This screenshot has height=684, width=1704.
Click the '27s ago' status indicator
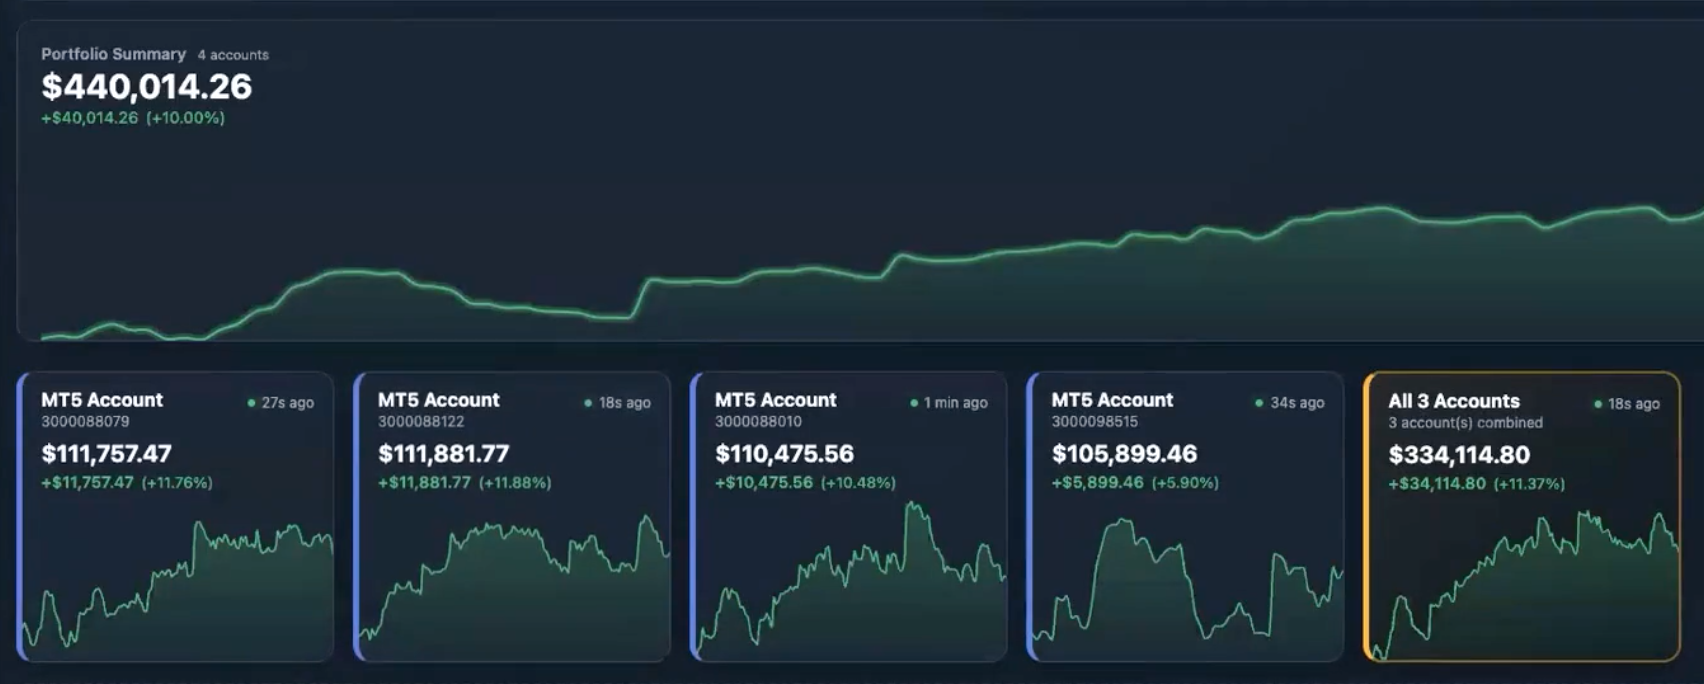click(281, 403)
